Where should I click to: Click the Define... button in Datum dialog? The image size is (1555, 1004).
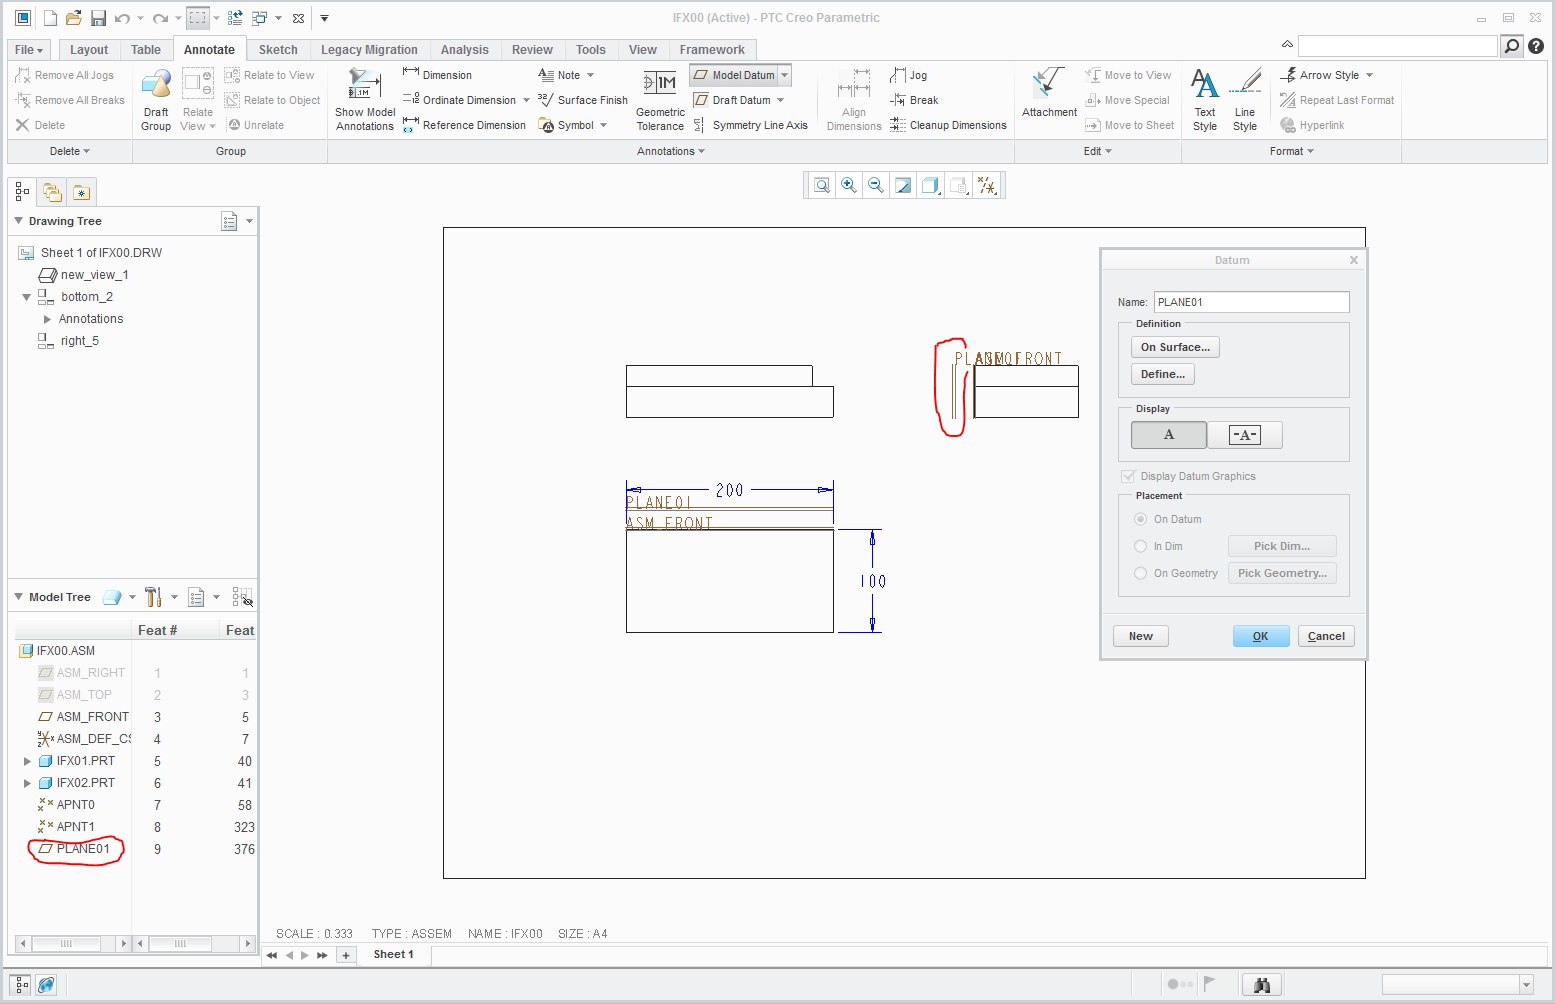click(1163, 374)
